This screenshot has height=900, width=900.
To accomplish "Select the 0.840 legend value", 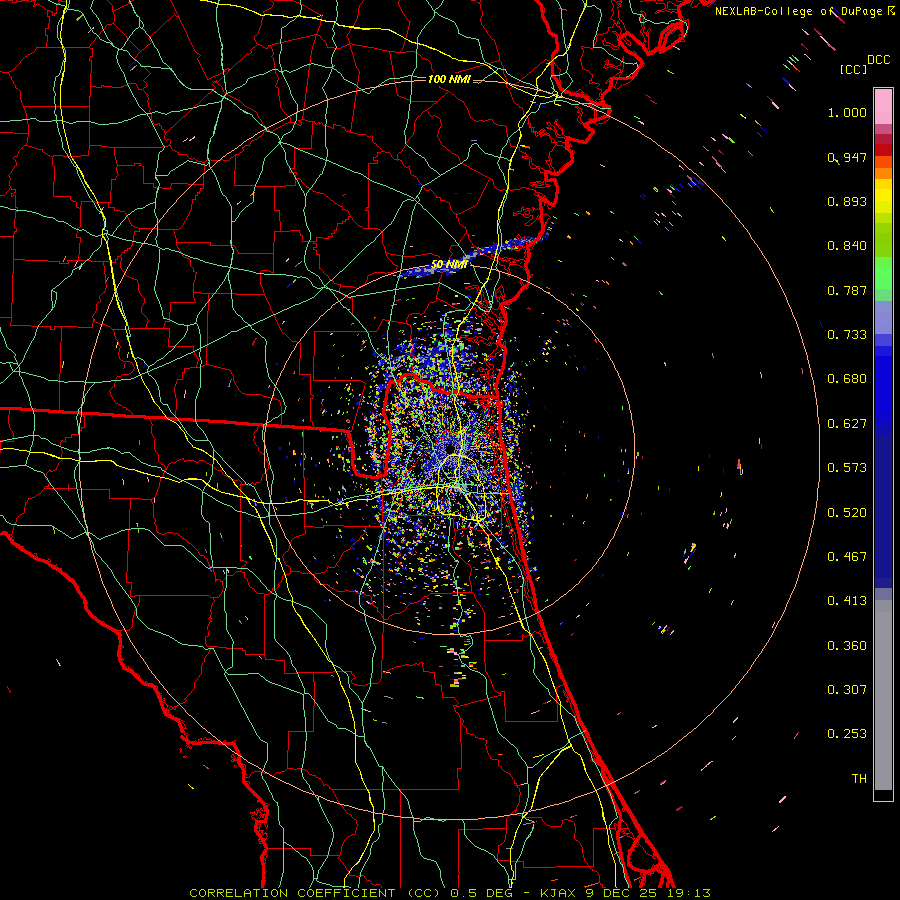I will [847, 246].
